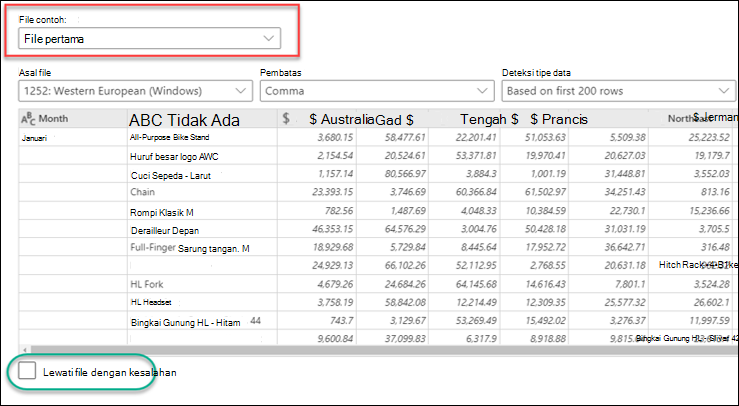
Task: Click the value 31,448.81
Action: [625, 174]
